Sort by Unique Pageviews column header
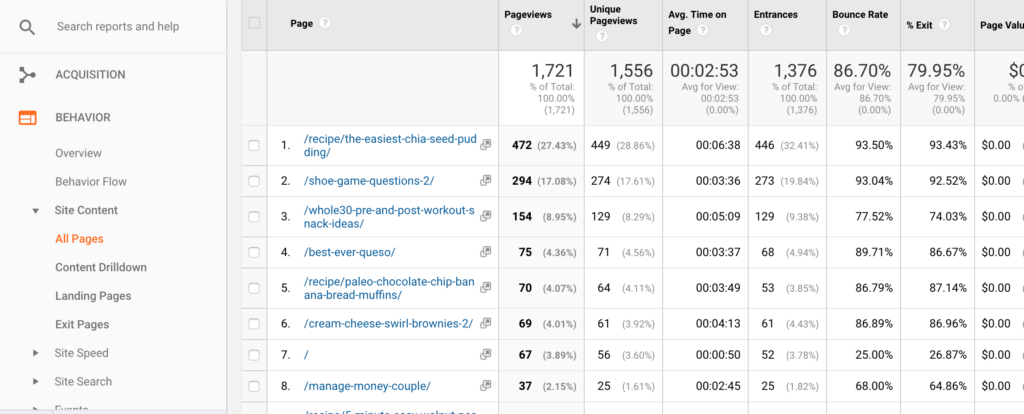 click(x=614, y=15)
